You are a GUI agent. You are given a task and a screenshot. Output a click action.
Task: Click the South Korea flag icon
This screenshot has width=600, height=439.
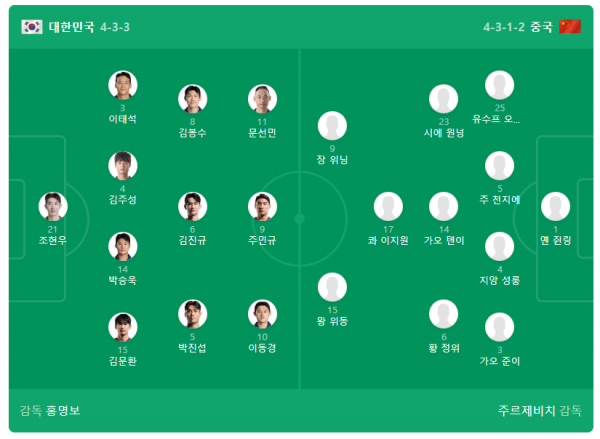(32, 27)
